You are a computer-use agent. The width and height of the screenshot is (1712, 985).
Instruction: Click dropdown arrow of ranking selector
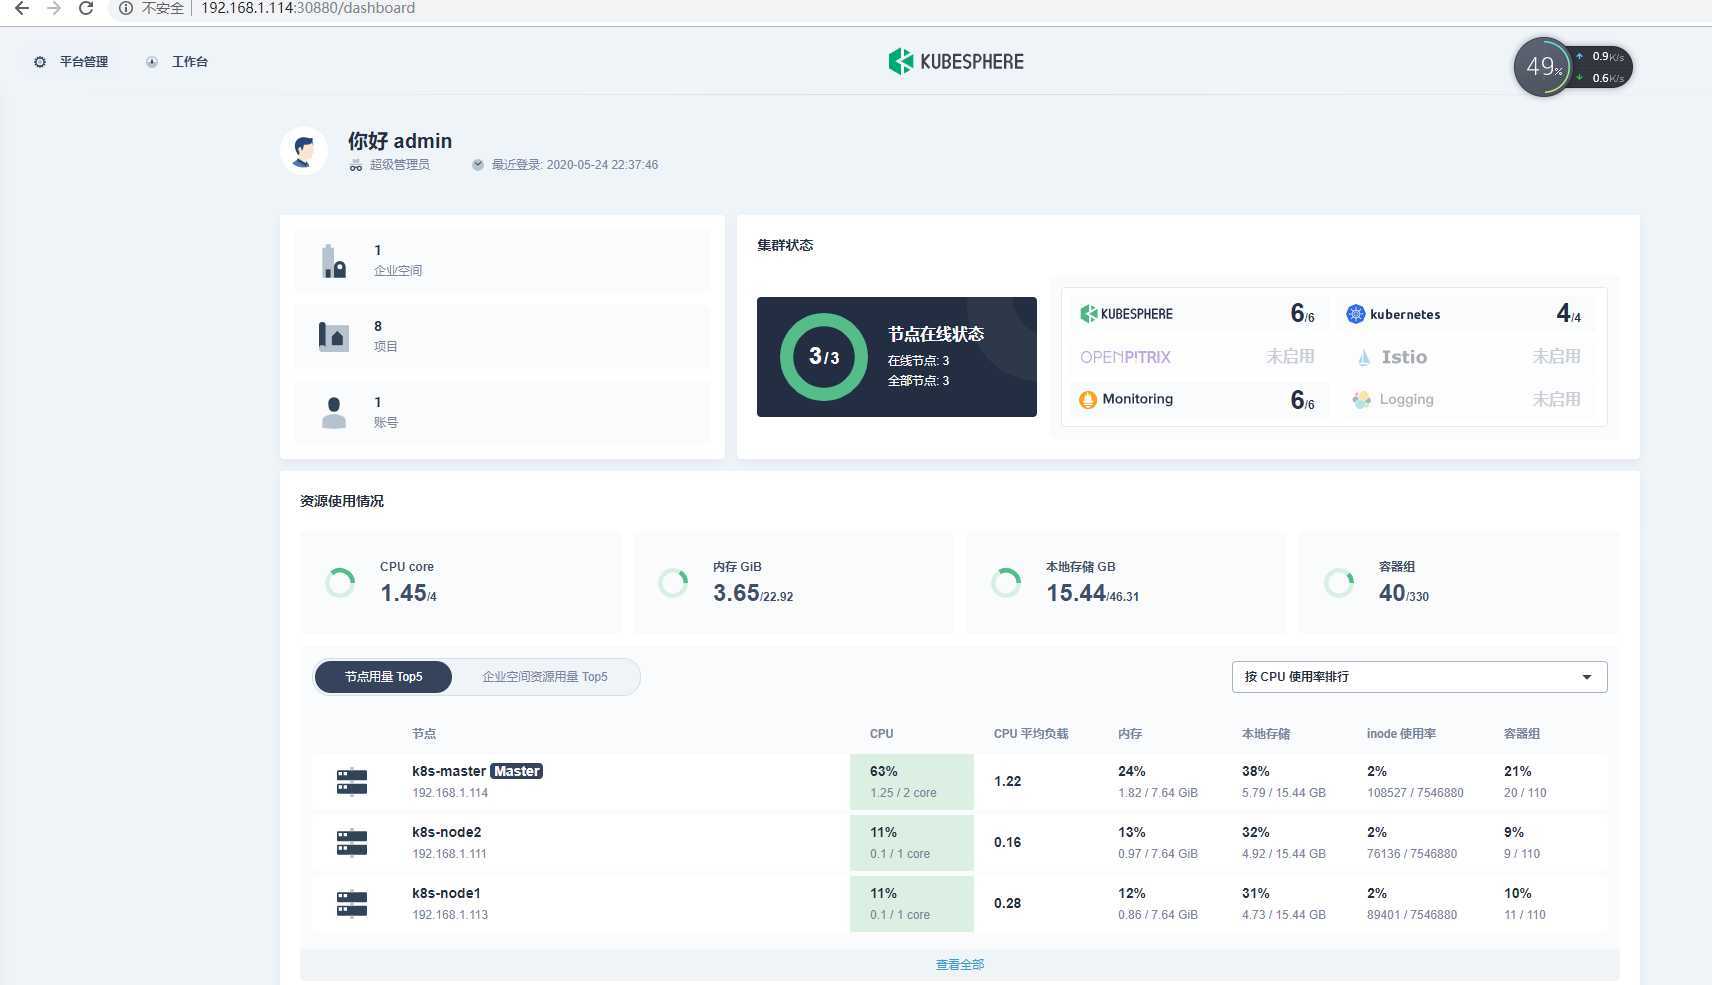coord(1586,677)
